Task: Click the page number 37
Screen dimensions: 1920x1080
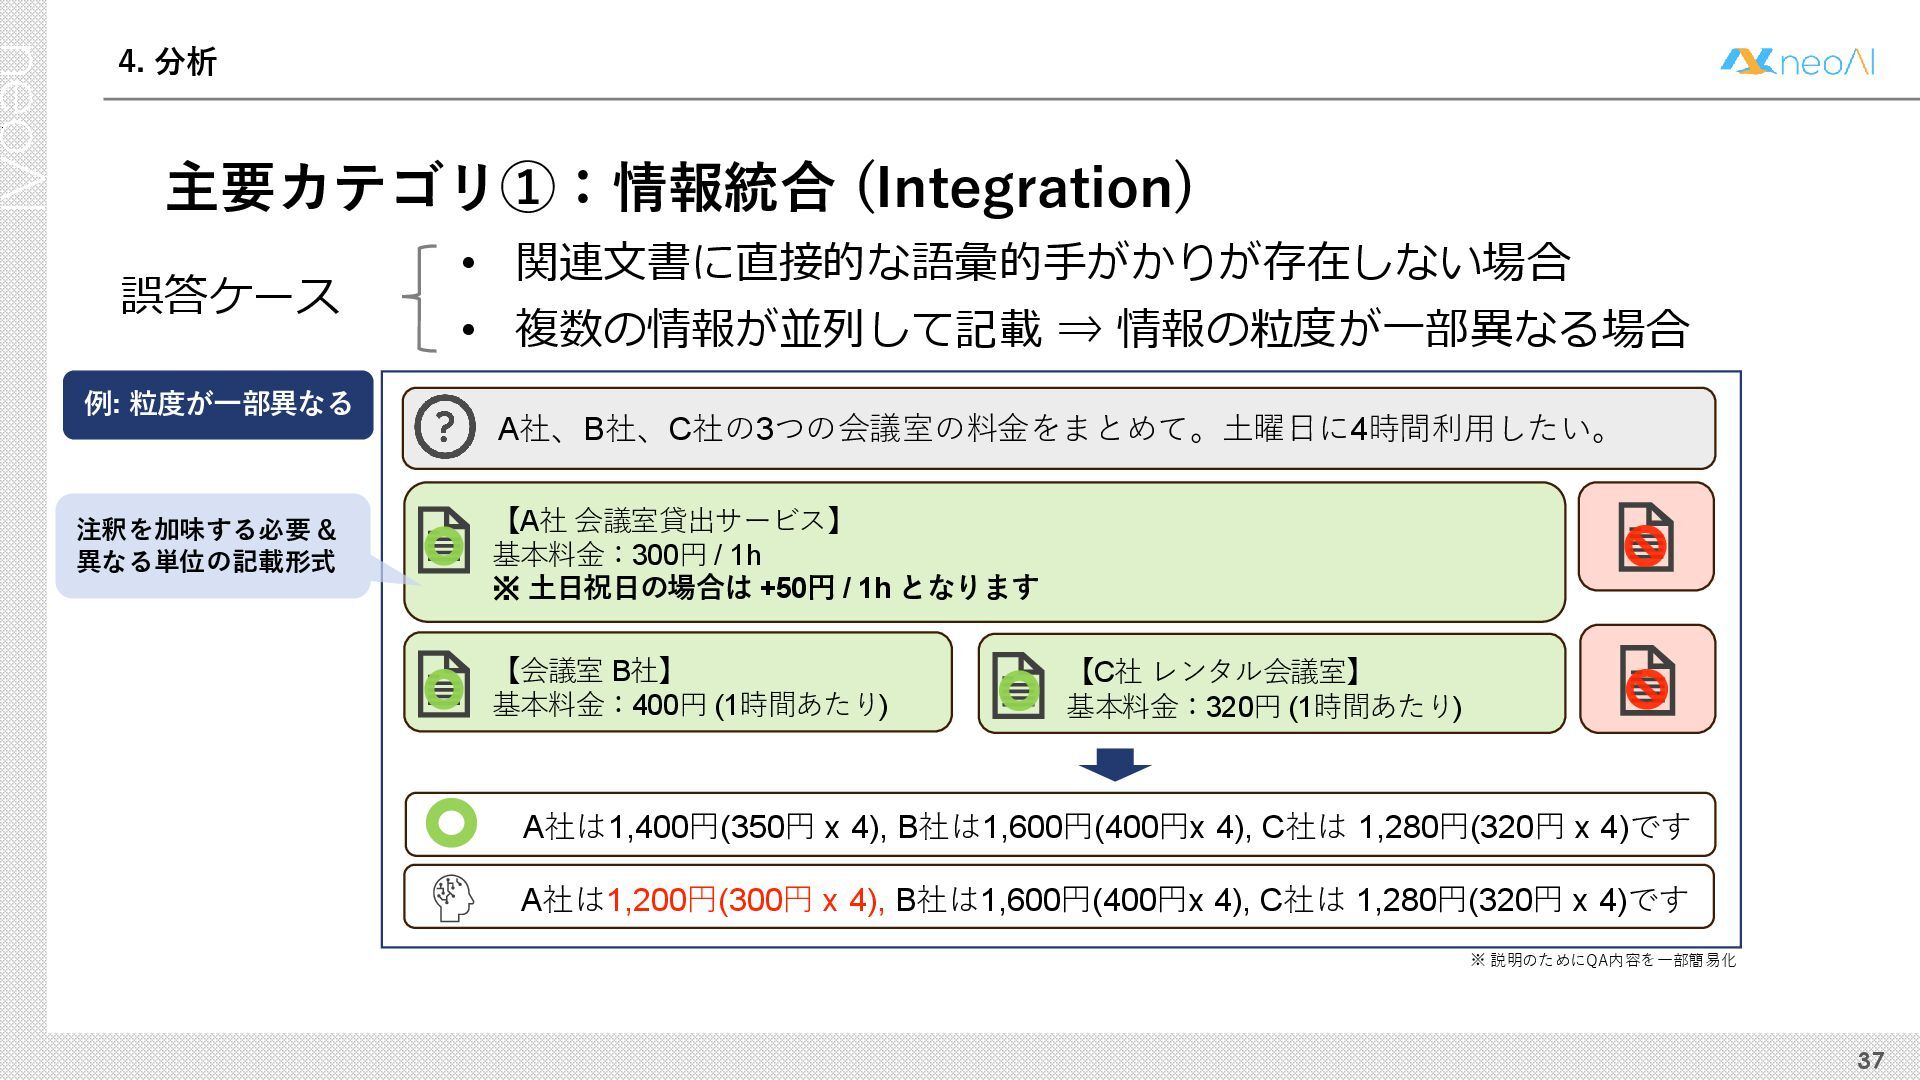Action: tap(1870, 1060)
